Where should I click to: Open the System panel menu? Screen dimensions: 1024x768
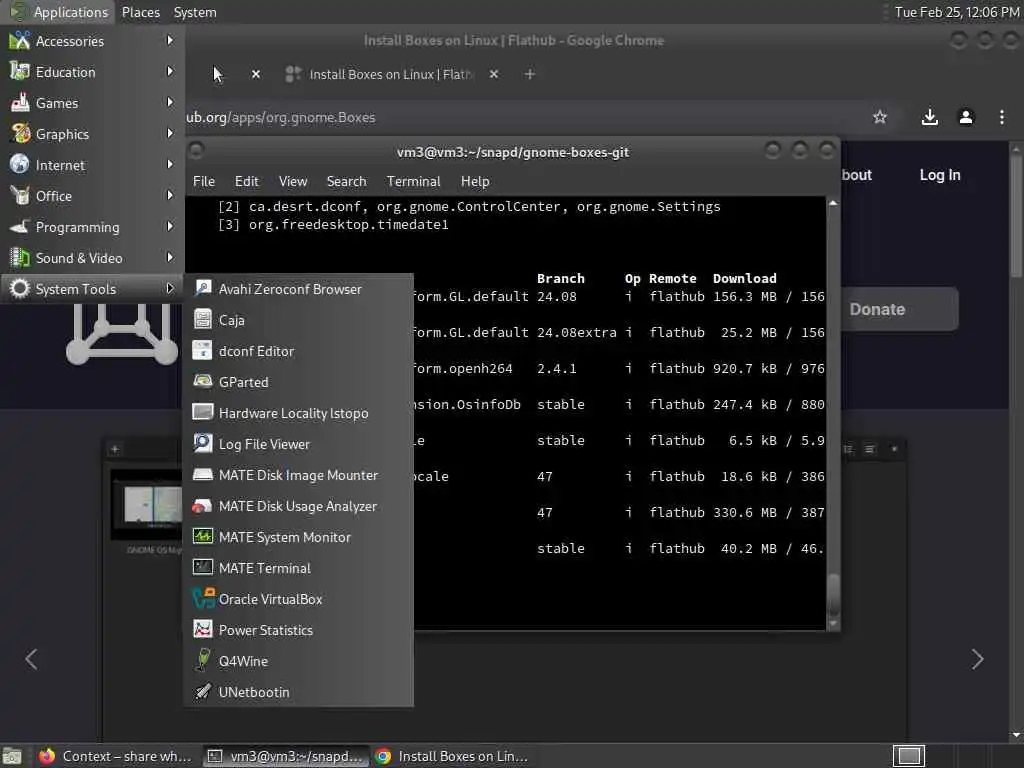pyautogui.click(x=195, y=12)
